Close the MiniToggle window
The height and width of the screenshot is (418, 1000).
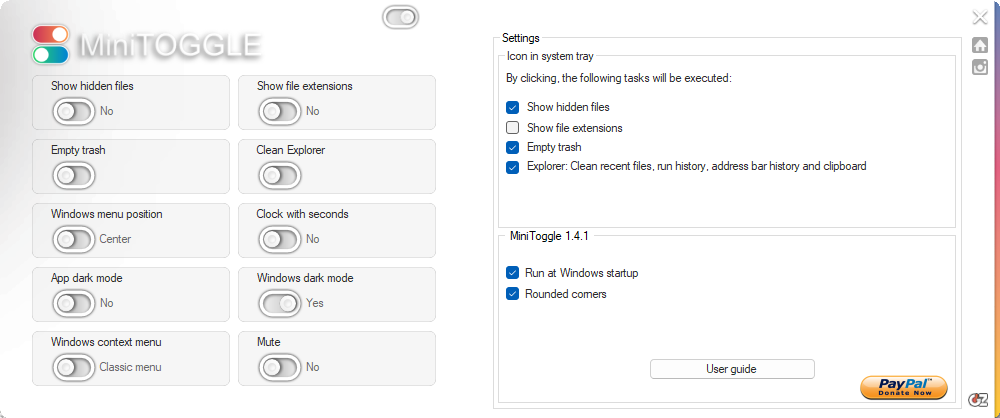click(x=980, y=17)
